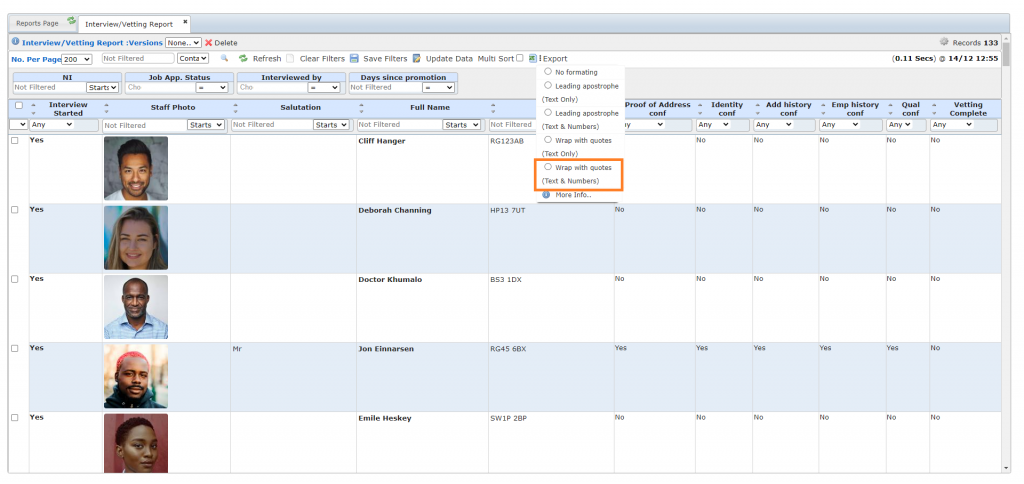Focus the global Not Filtered search field
The height and width of the screenshot is (484, 1024).
tap(138, 58)
